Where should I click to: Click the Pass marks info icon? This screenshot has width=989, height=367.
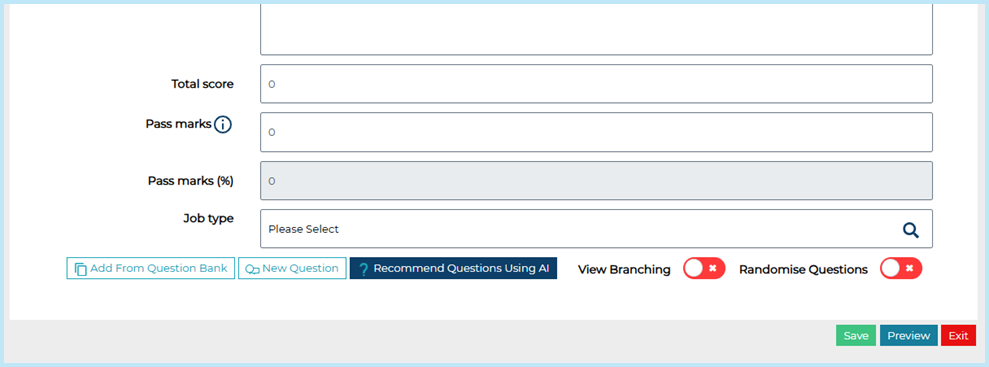click(223, 125)
